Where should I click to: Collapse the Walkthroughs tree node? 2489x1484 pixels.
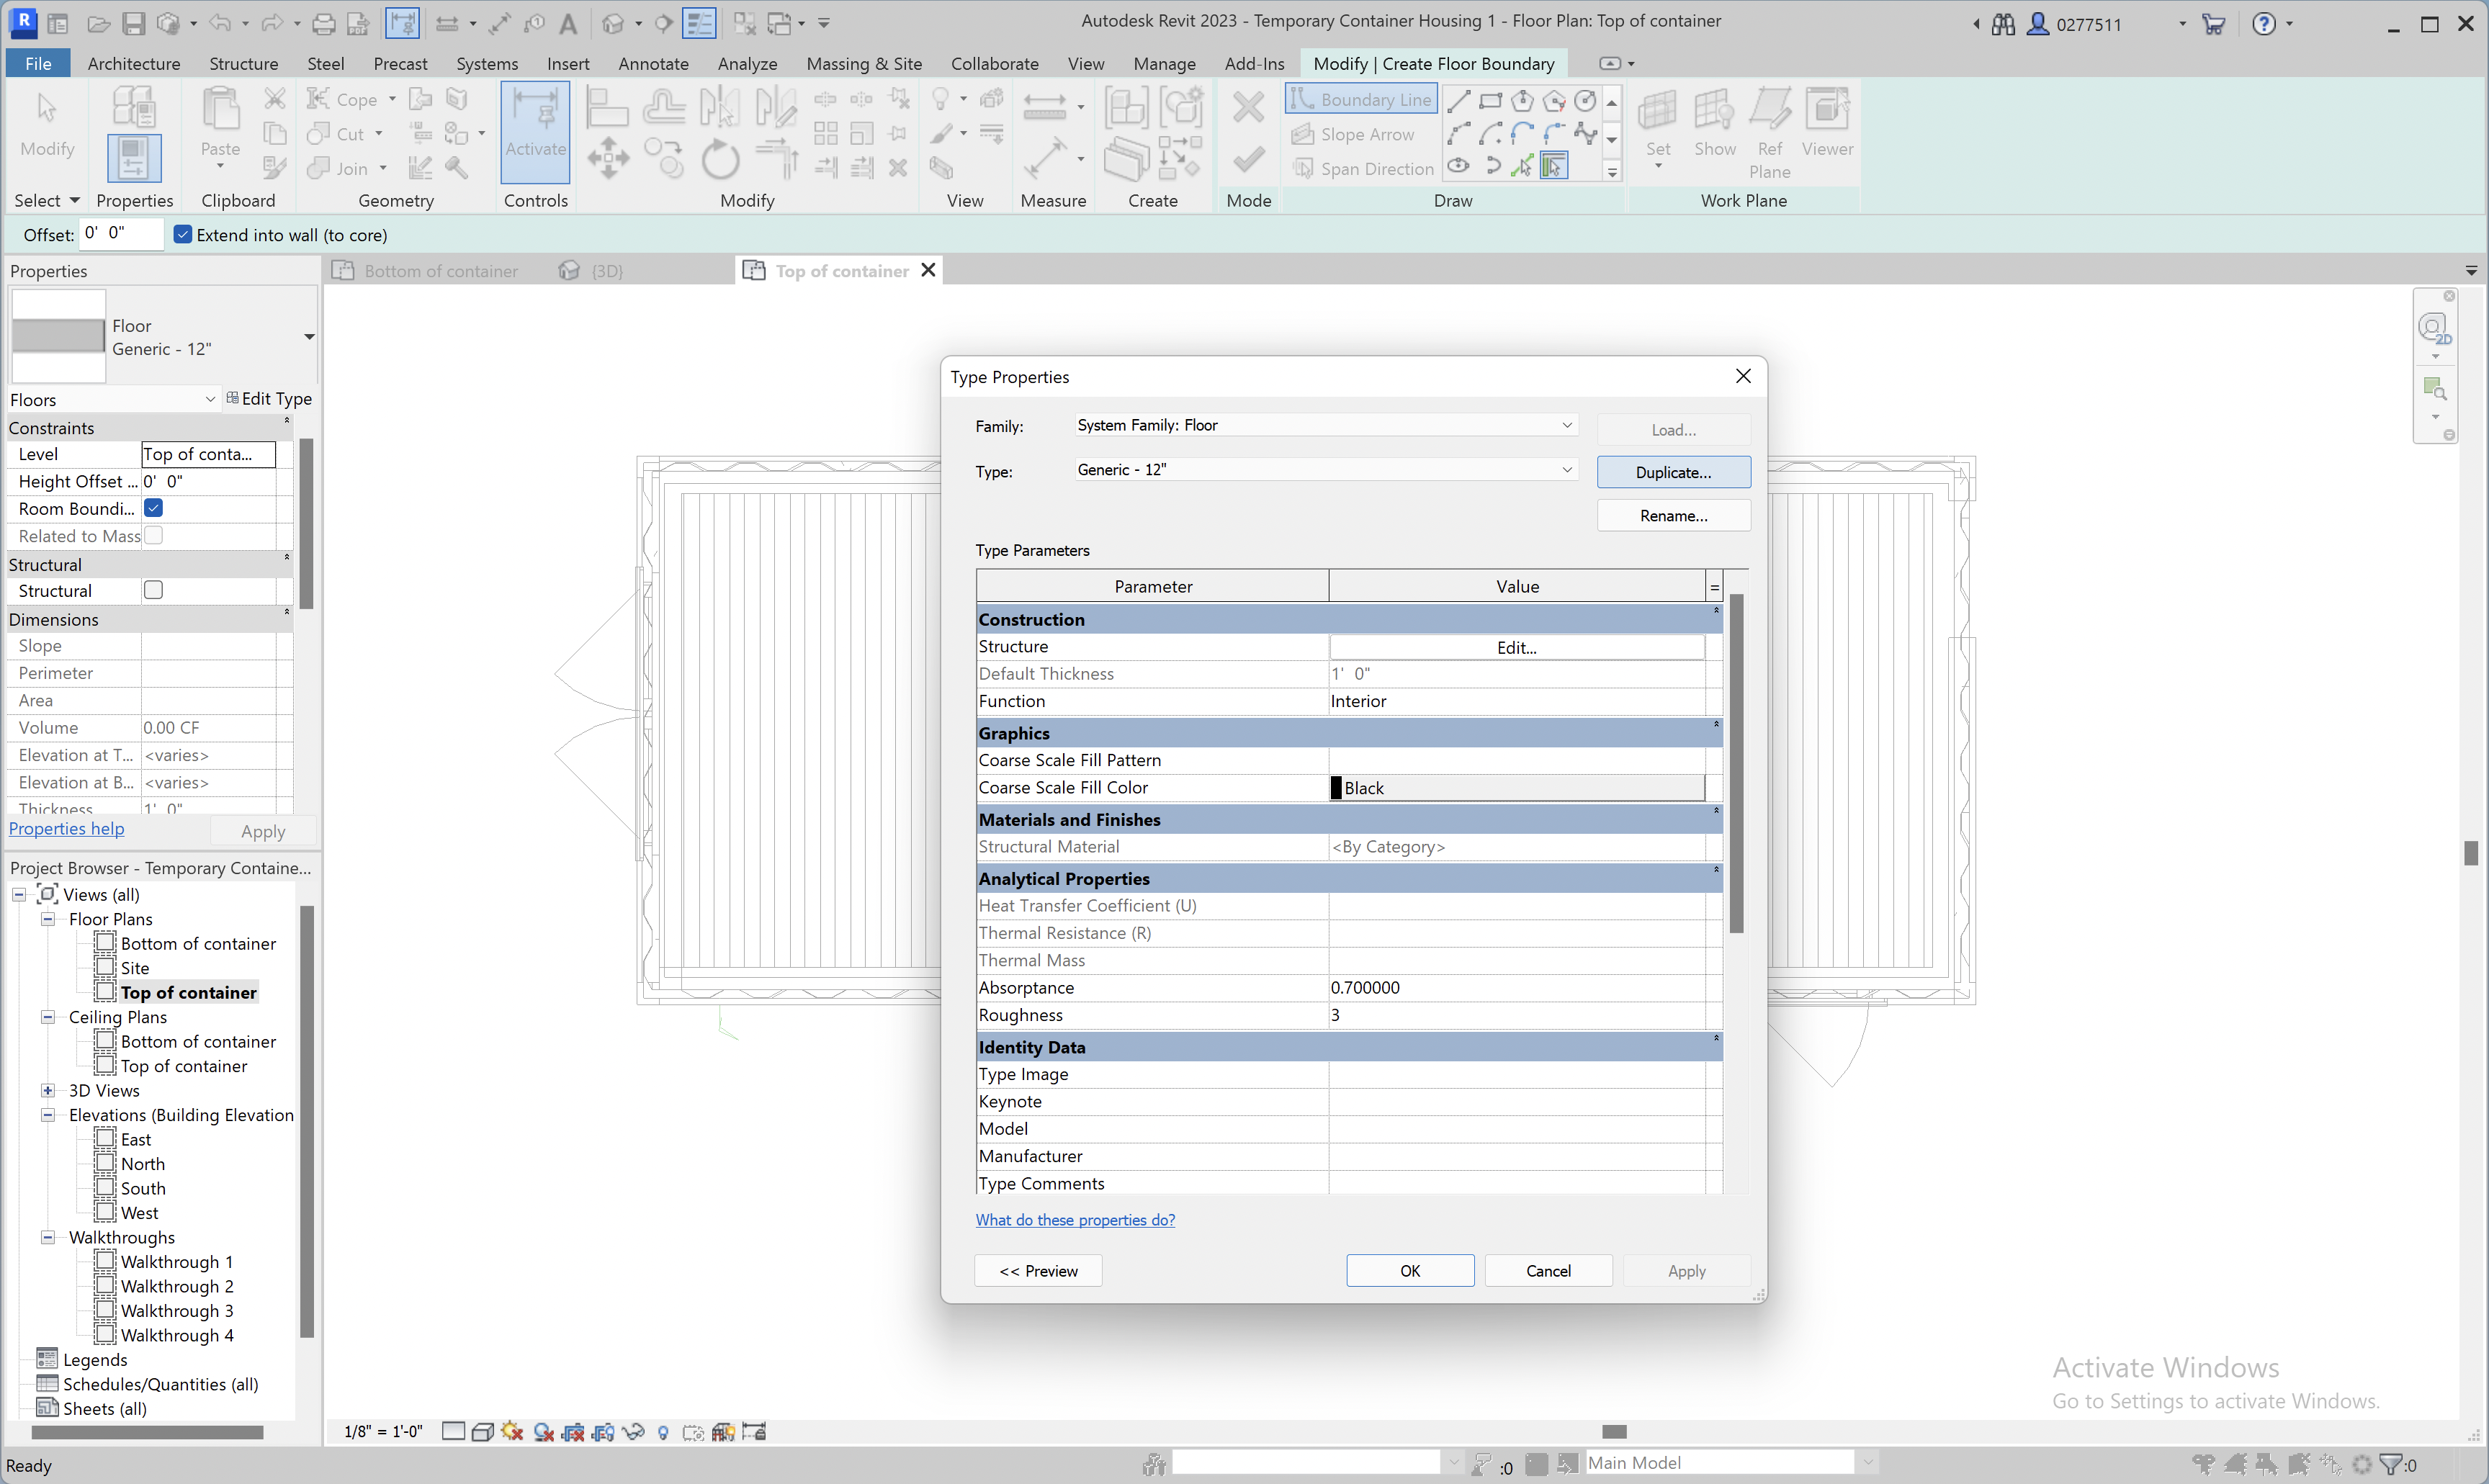pyautogui.click(x=47, y=1237)
